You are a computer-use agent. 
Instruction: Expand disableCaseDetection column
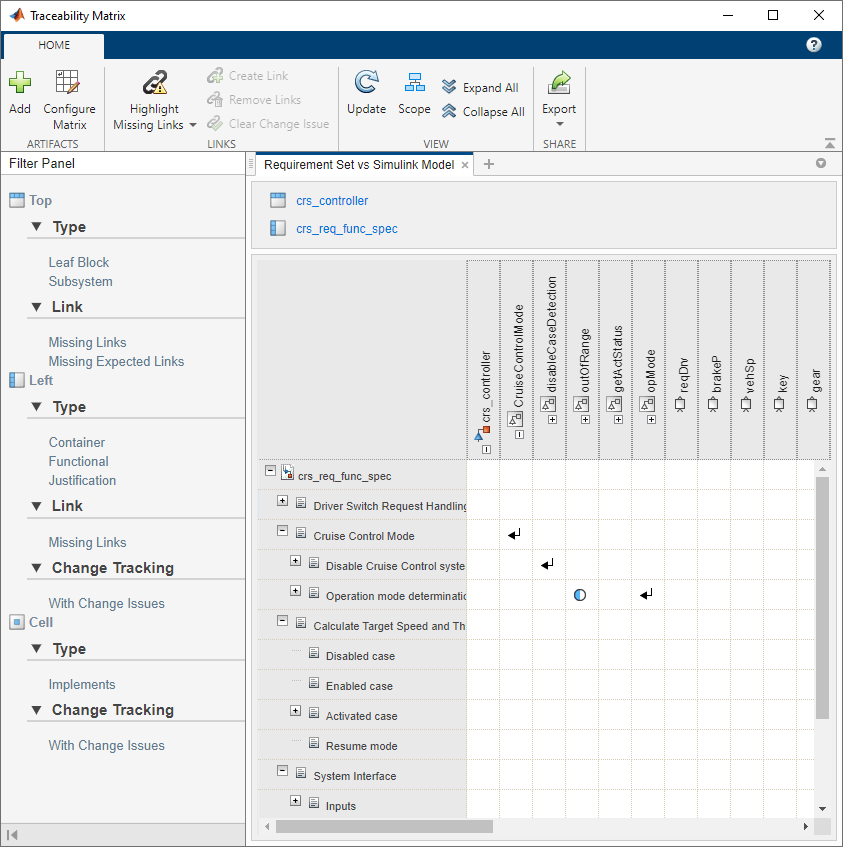552,420
